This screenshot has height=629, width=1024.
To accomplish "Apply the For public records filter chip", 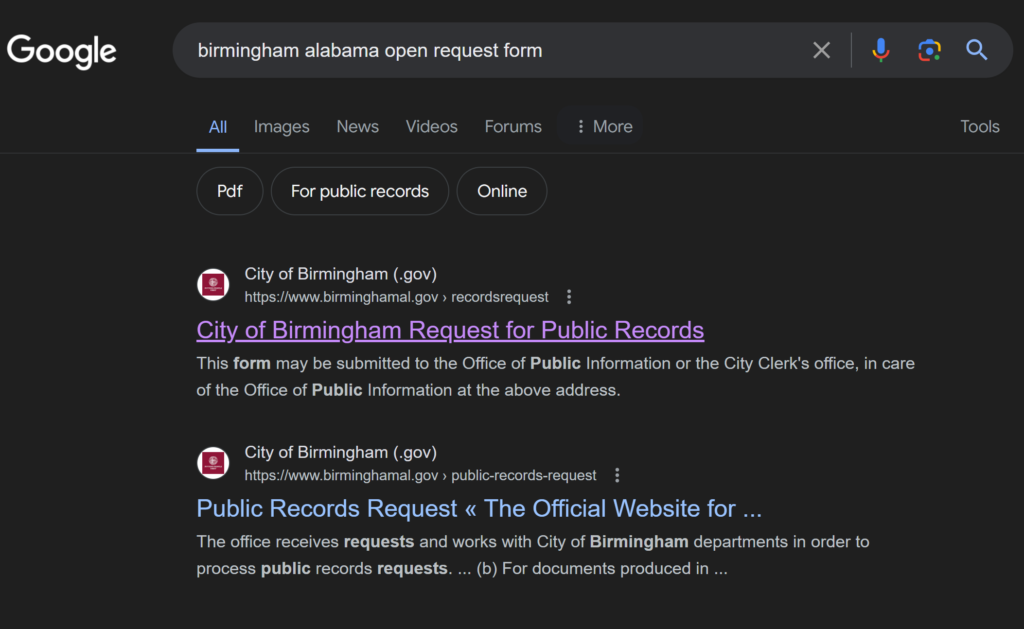I will [360, 191].
